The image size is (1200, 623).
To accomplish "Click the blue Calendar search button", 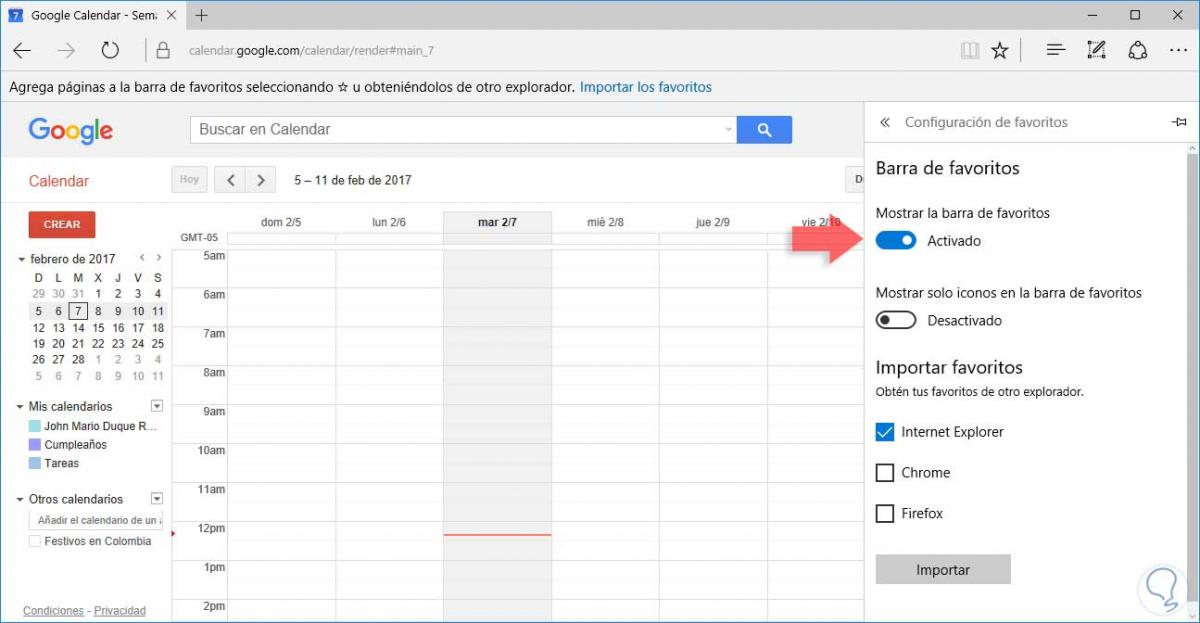I will pyautogui.click(x=764, y=129).
